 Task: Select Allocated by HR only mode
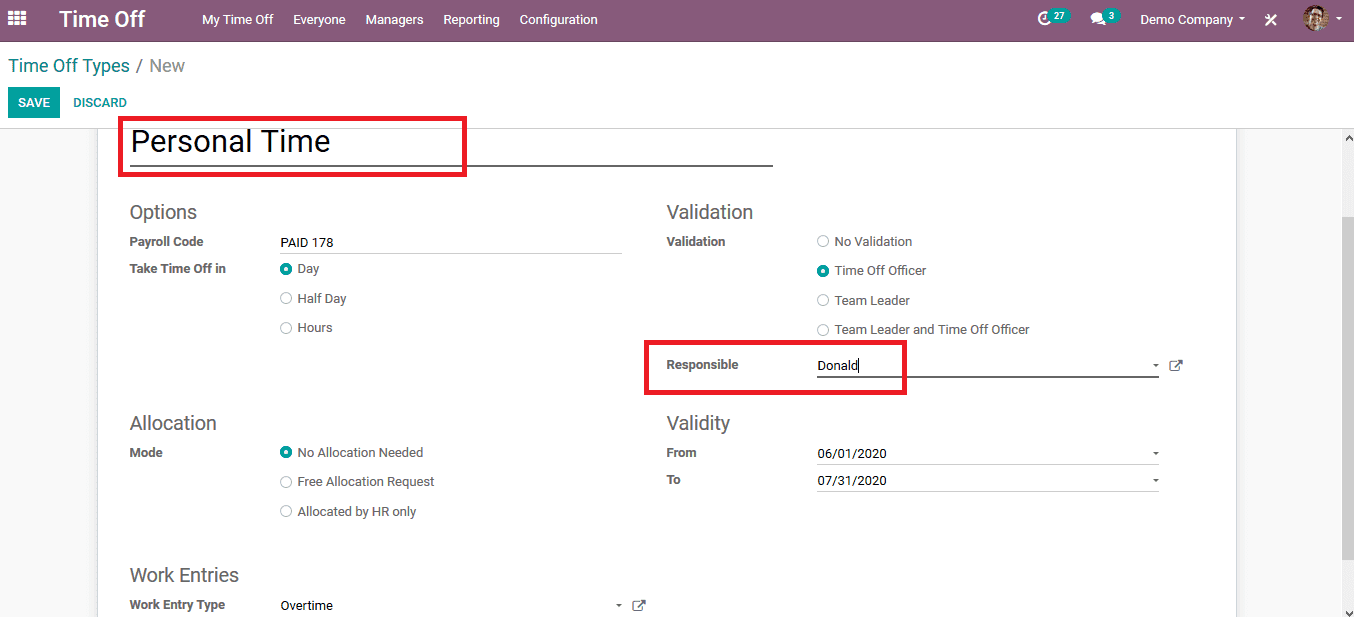pyautogui.click(x=286, y=512)
